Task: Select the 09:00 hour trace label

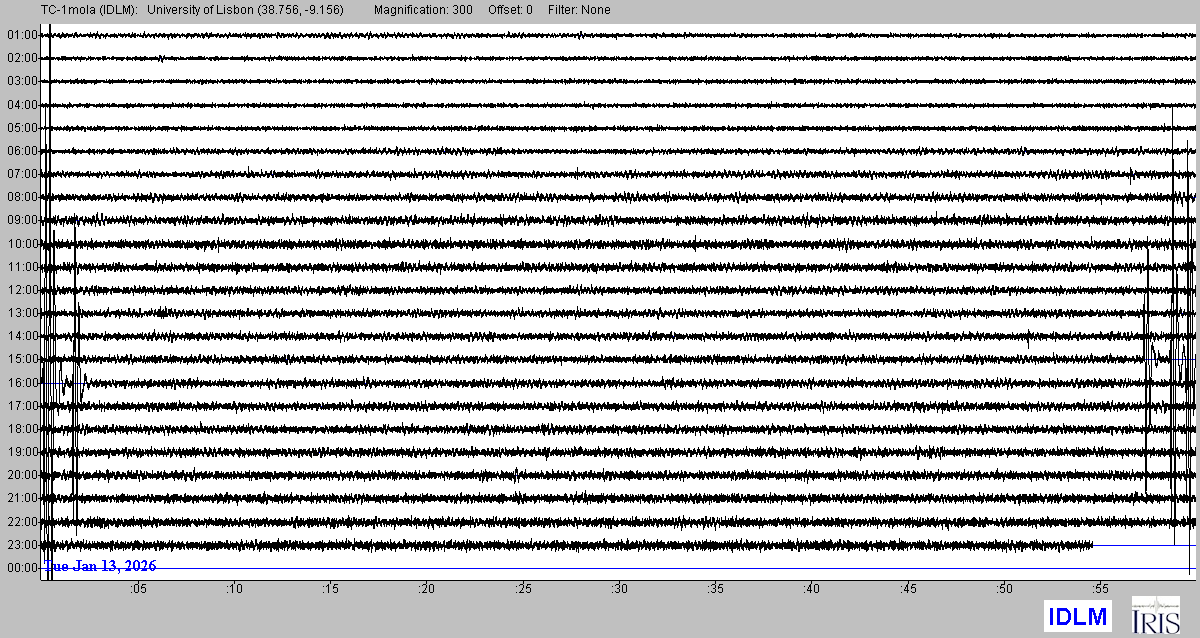Action: click(22, 220)
